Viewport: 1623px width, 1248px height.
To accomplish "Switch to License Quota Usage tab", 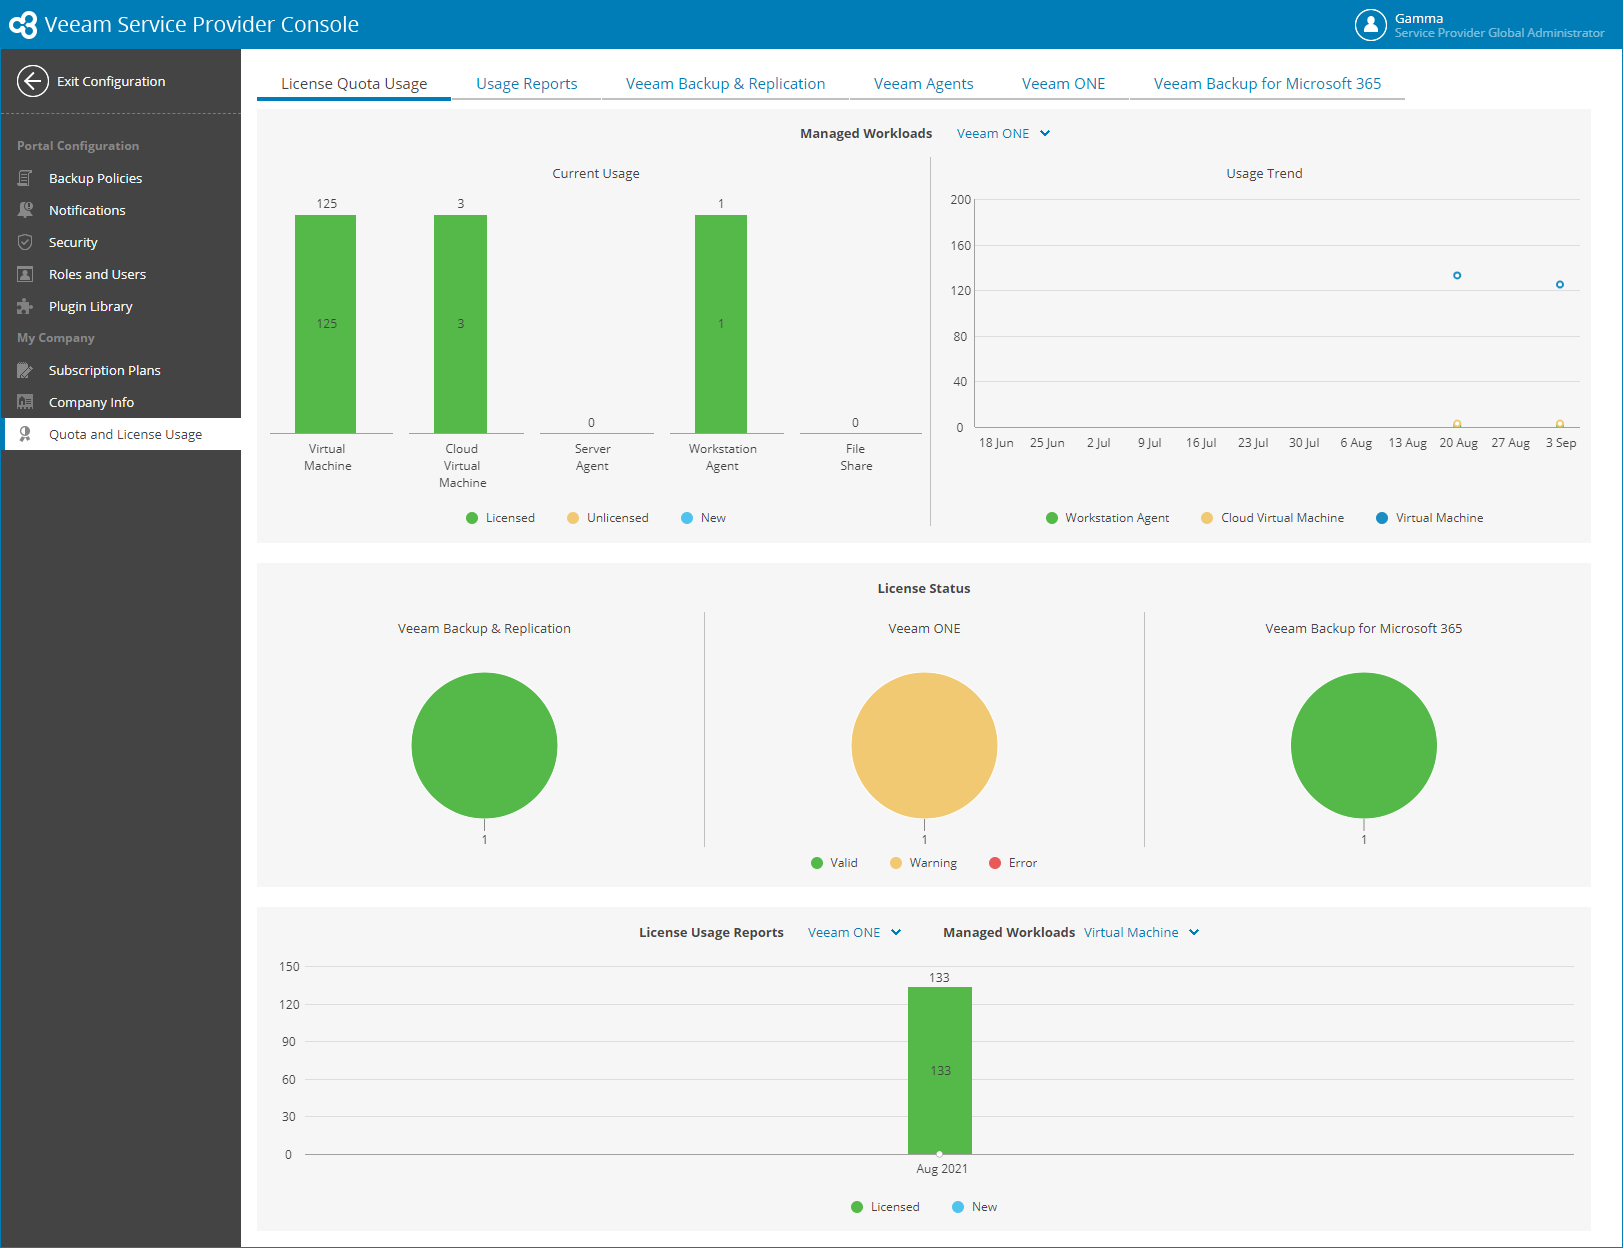I will tap(354, 84).
